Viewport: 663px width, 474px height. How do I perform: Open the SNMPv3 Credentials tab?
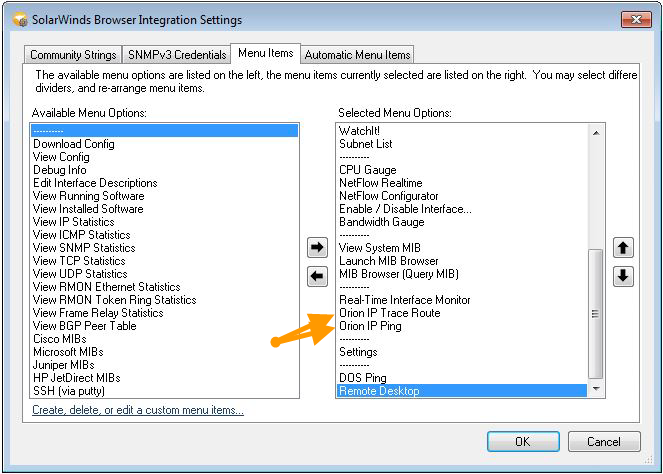coord(177,55)
